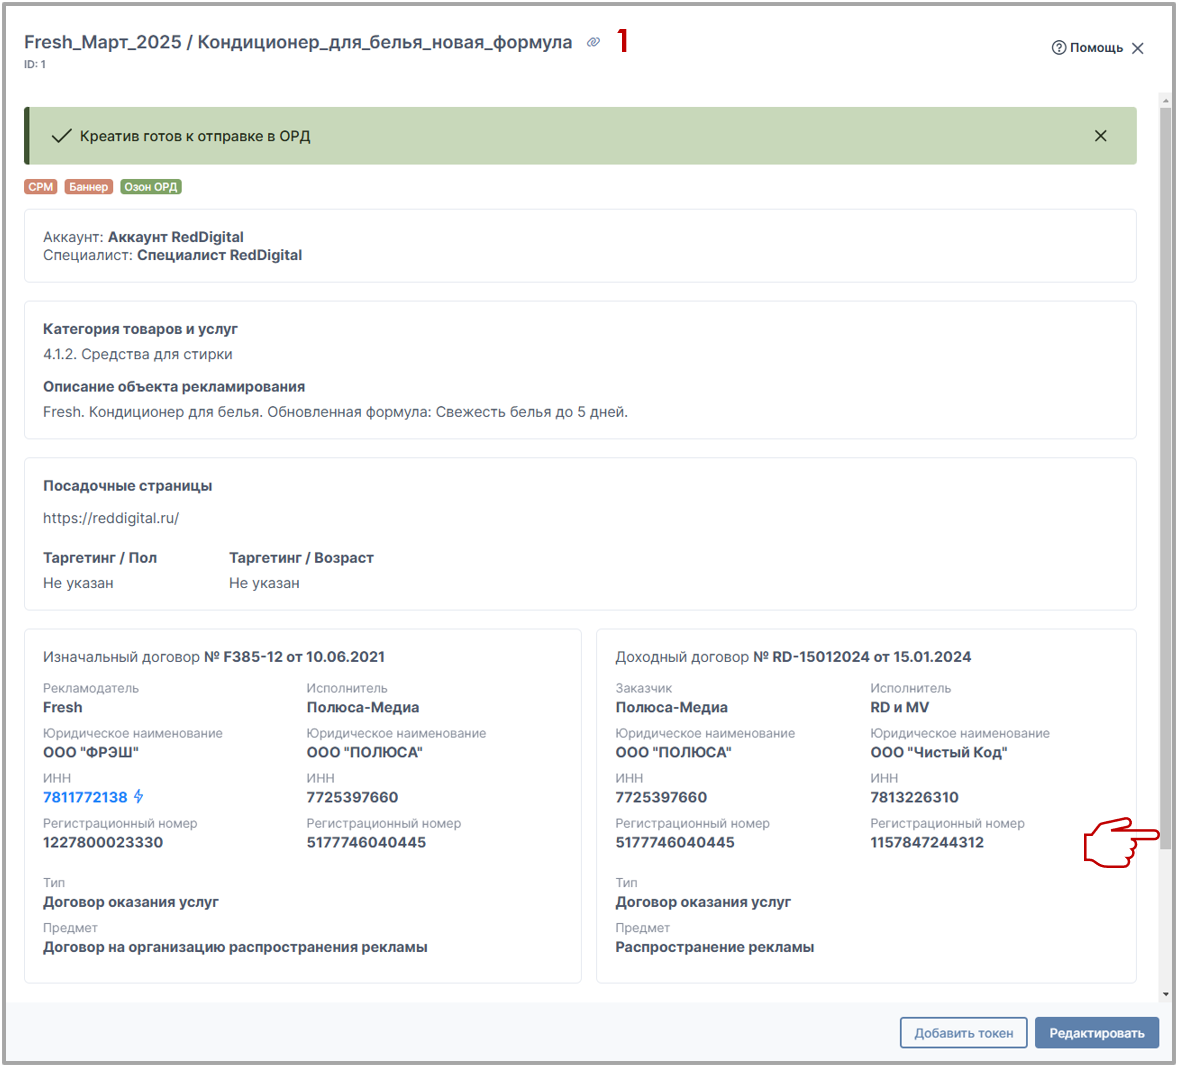Select ИНН value 7813226310
The image size is (1181, 1068).
(x=914, y=797)
